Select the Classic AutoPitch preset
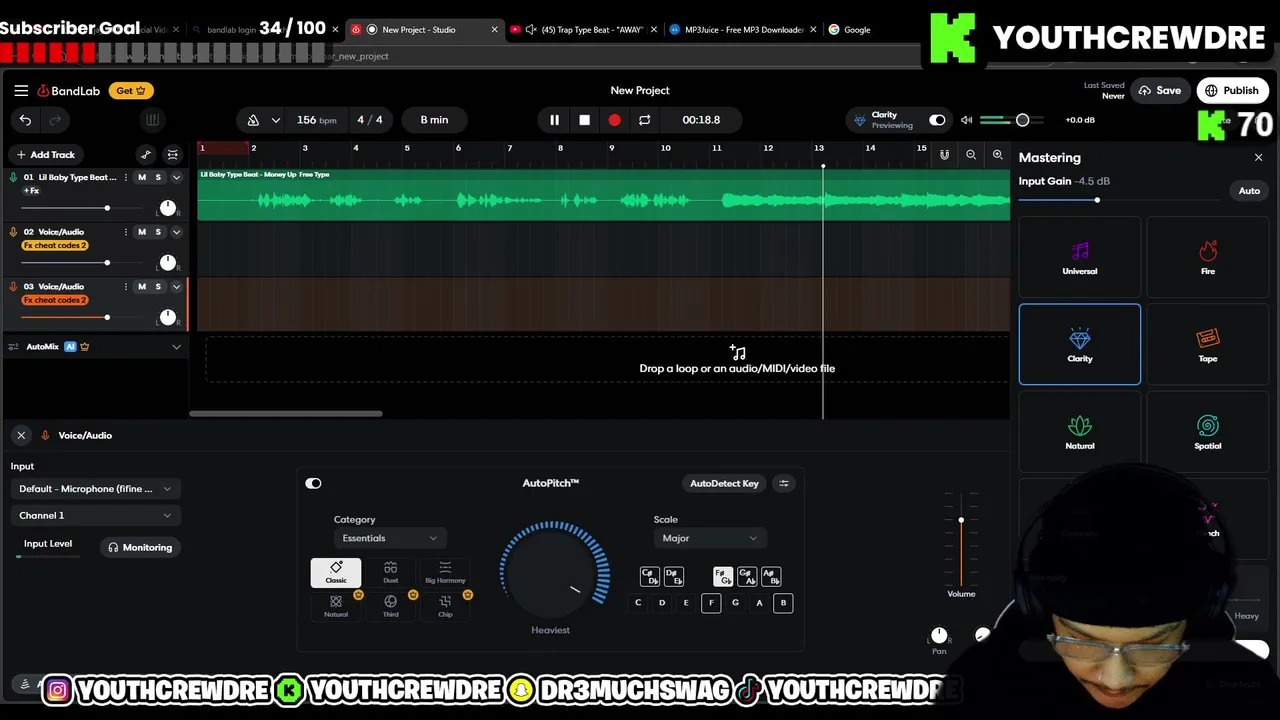Viewport: 1280px width, 720px height. pyautogui.click(x=336, y=572)
